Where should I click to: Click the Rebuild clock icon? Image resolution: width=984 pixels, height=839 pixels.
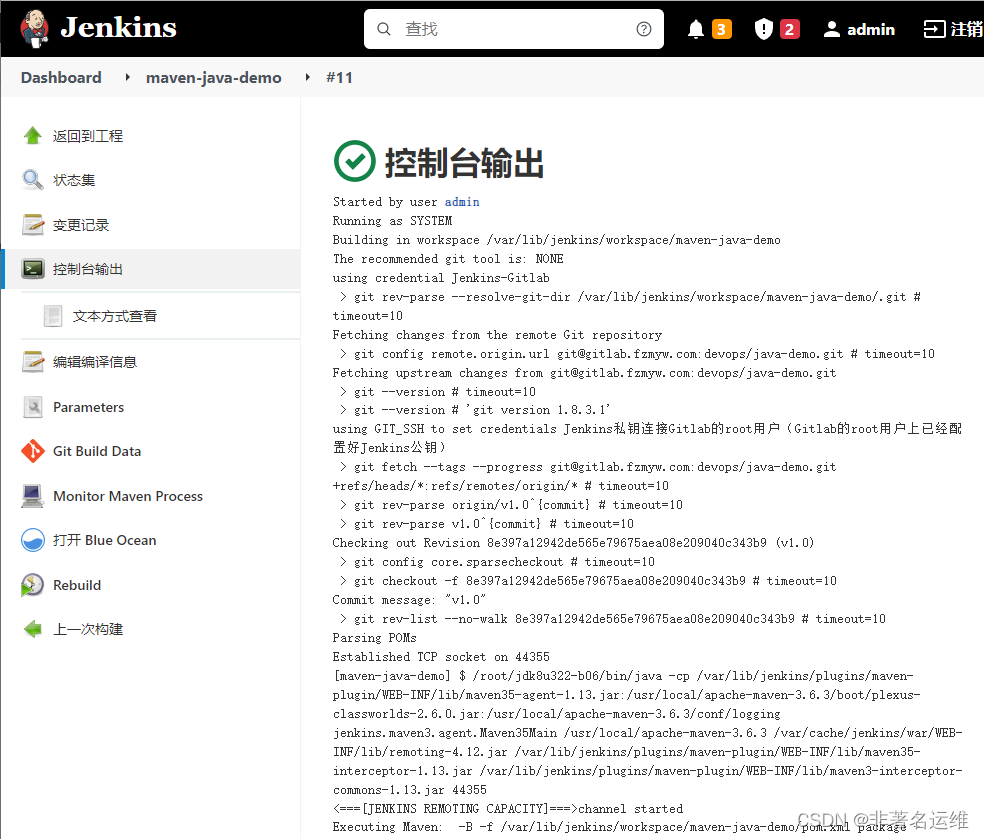click(x=32, y=585)
